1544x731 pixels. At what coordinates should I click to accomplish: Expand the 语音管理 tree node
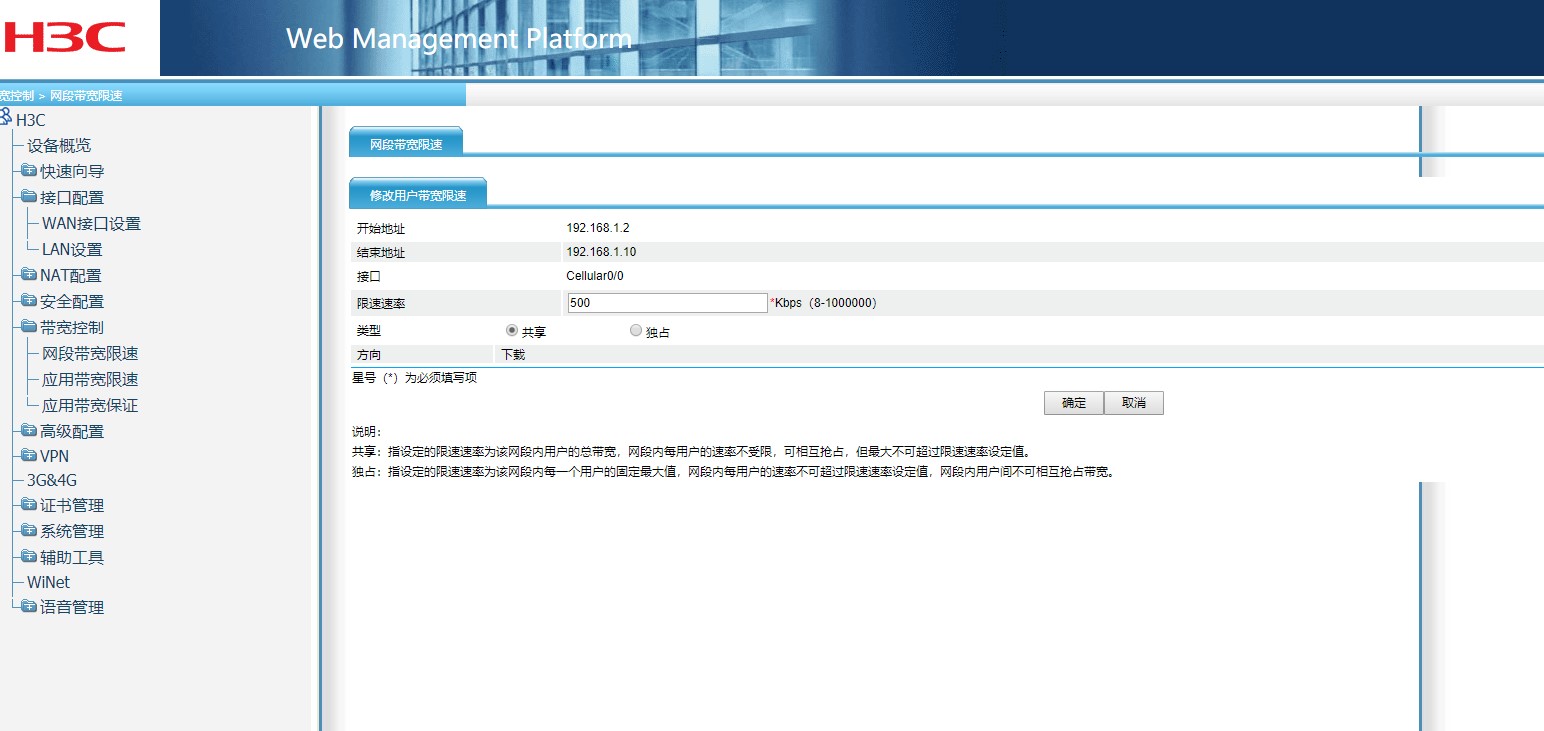[x=29, y=606]
